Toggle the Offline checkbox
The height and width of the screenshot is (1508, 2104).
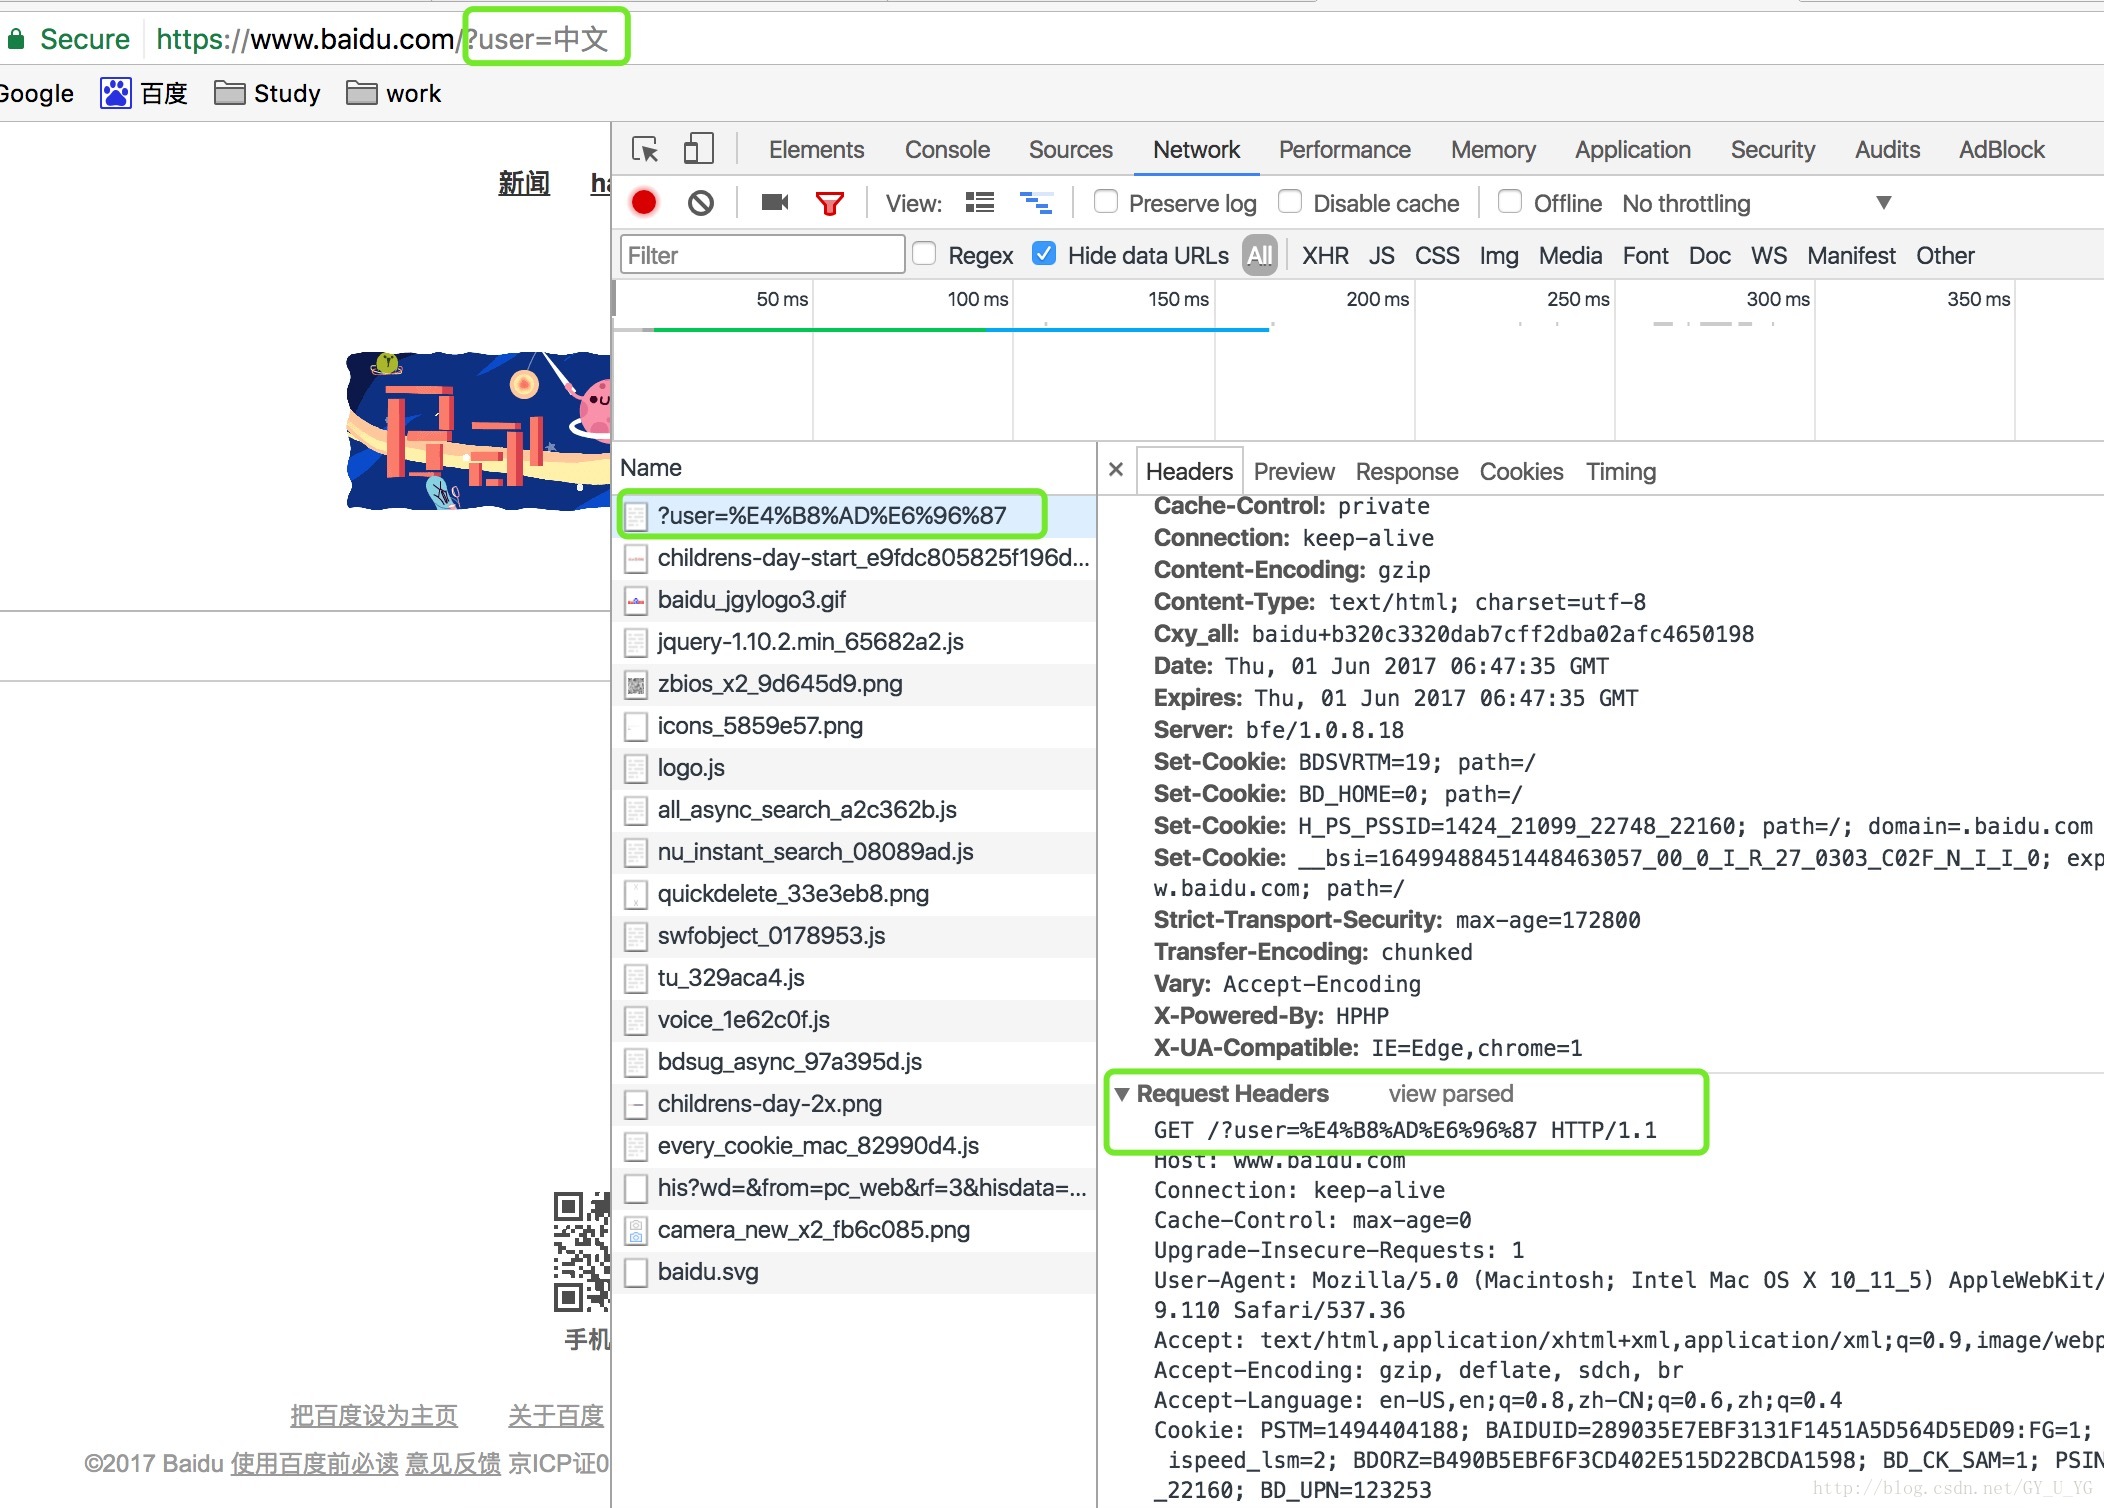pyautogui.click(x=1510, y=202)
